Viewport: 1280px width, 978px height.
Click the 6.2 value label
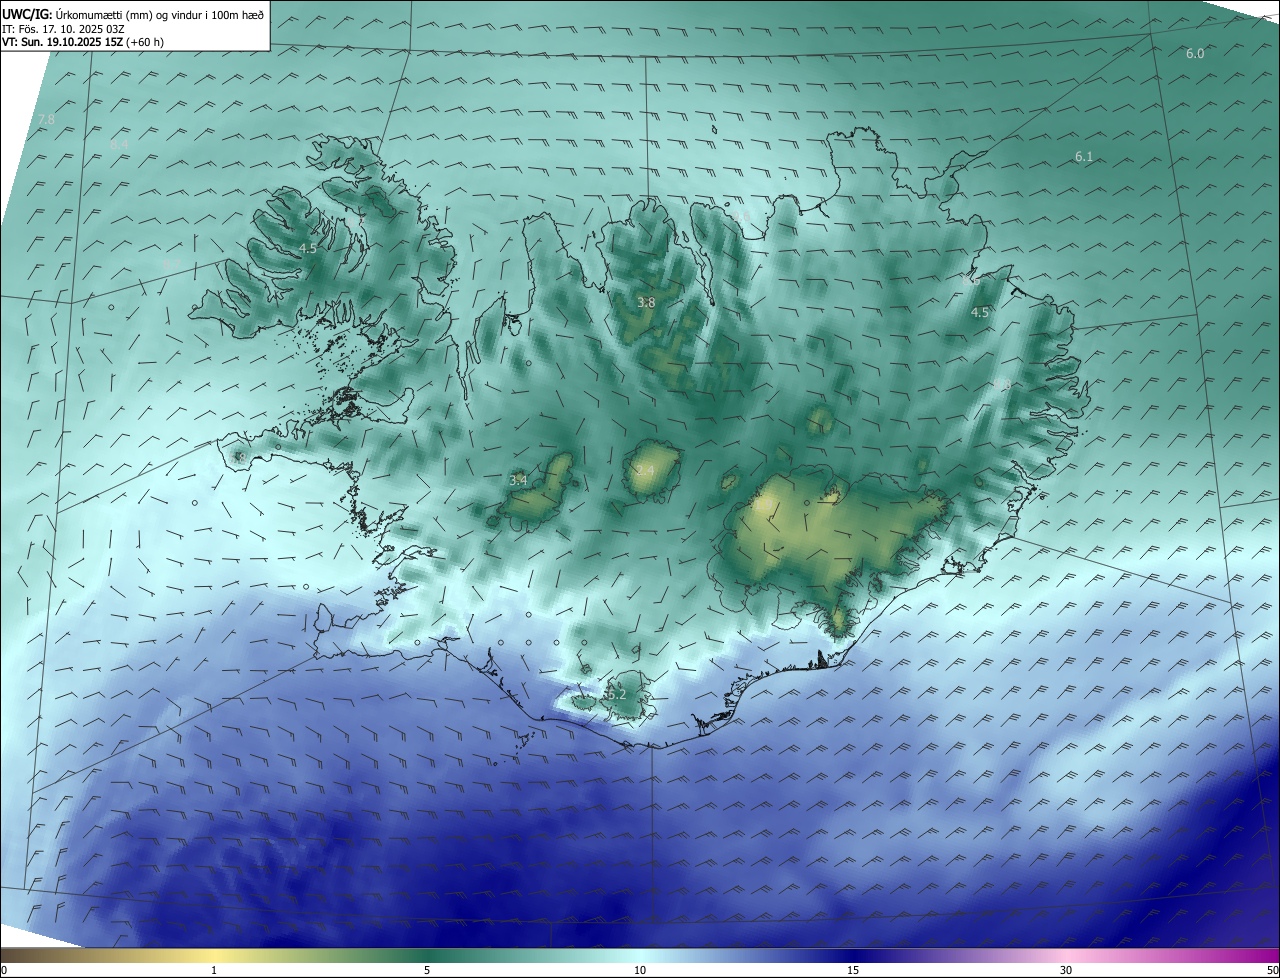coord(616,694)
